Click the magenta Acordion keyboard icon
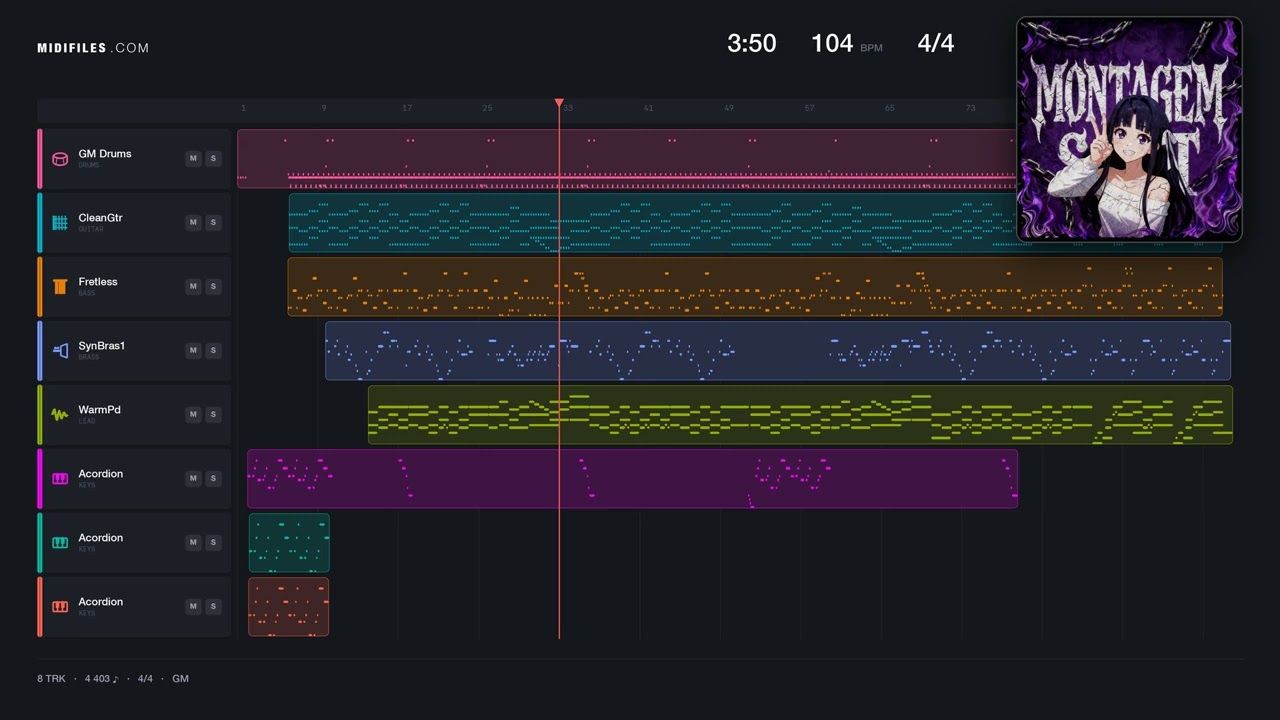1280x720 pixels. click(x=60, y=478)
